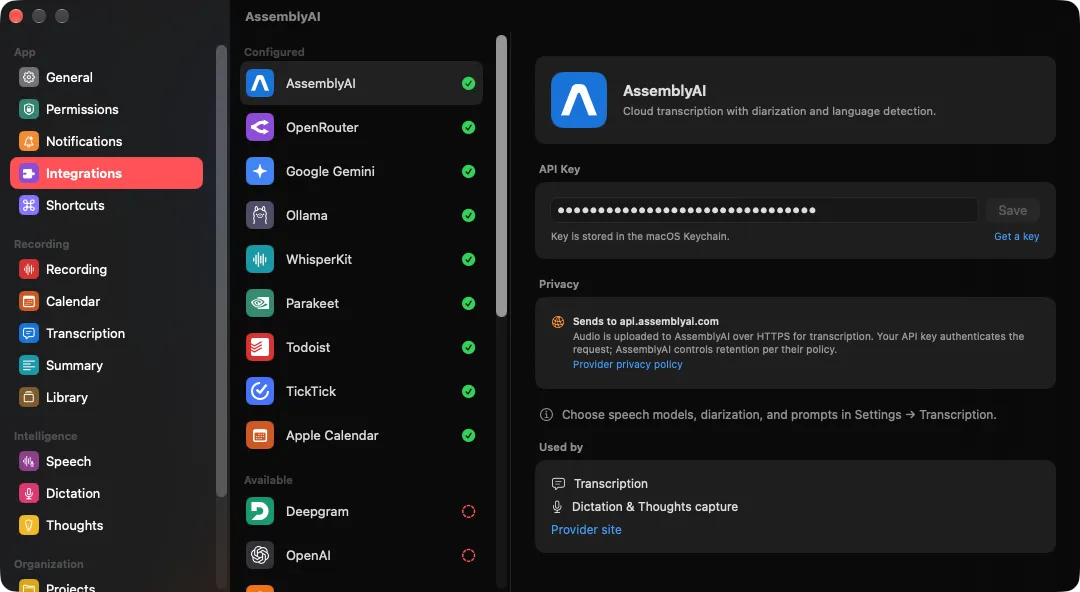
Task: Open the Provider privacy policy link
Action: (x=627, y=365)
